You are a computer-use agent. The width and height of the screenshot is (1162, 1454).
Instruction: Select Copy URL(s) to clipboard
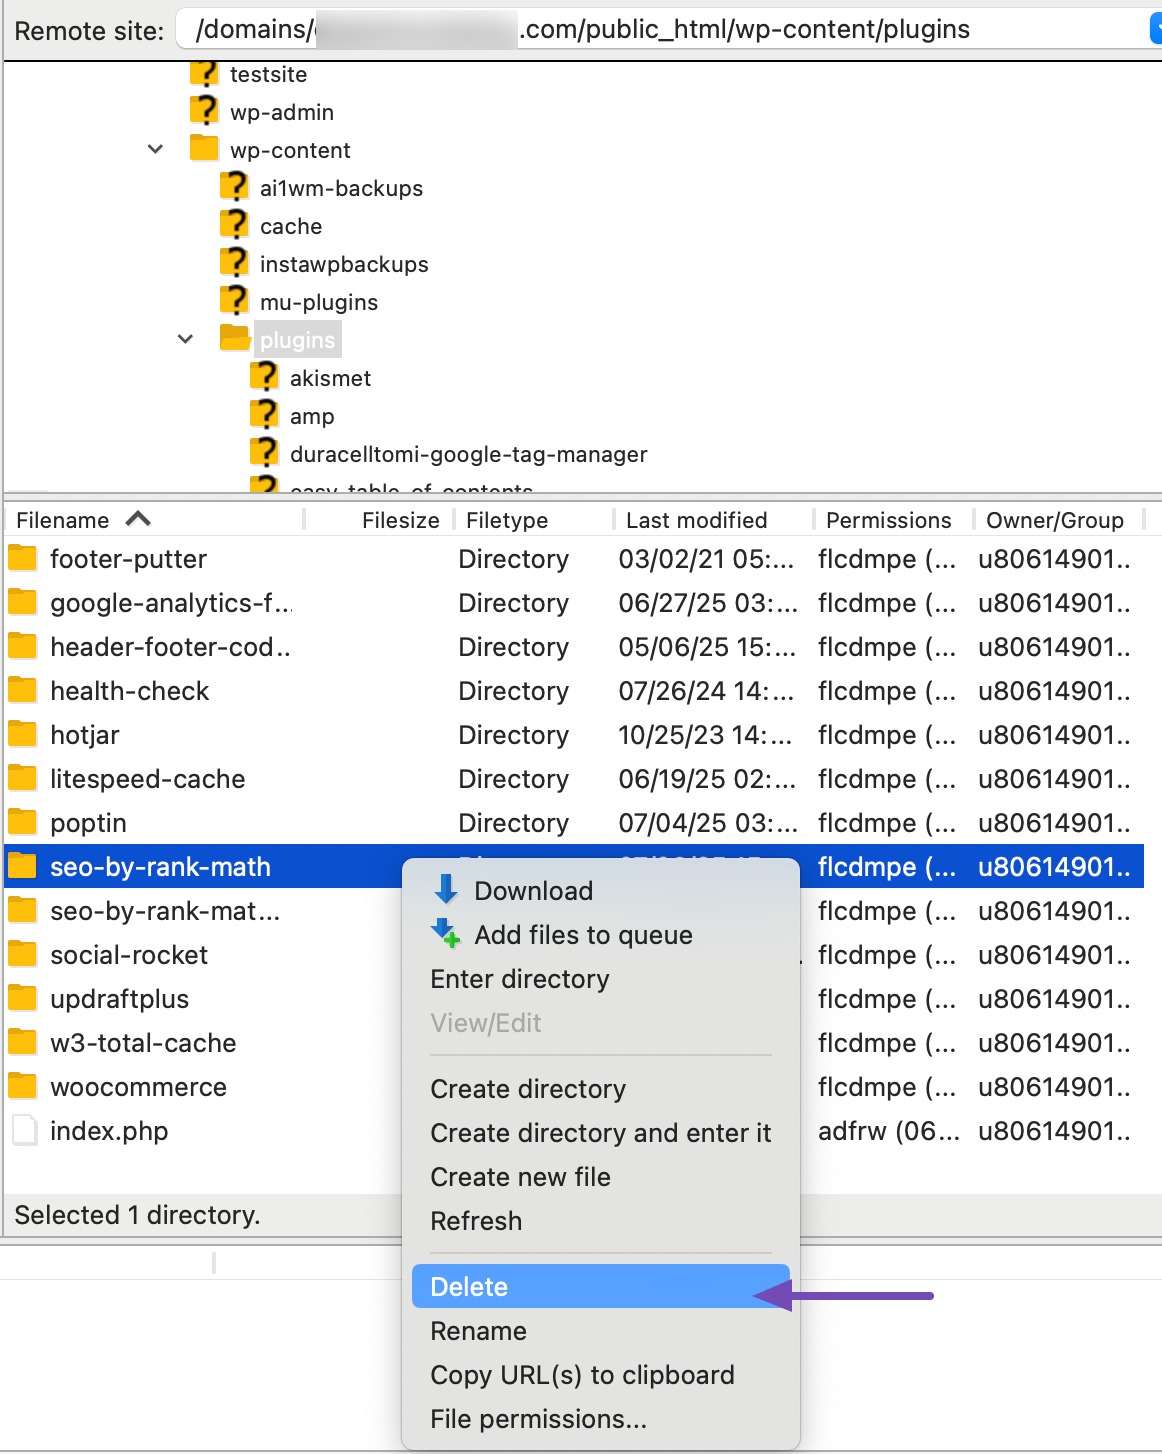[x=600, y=1374]
